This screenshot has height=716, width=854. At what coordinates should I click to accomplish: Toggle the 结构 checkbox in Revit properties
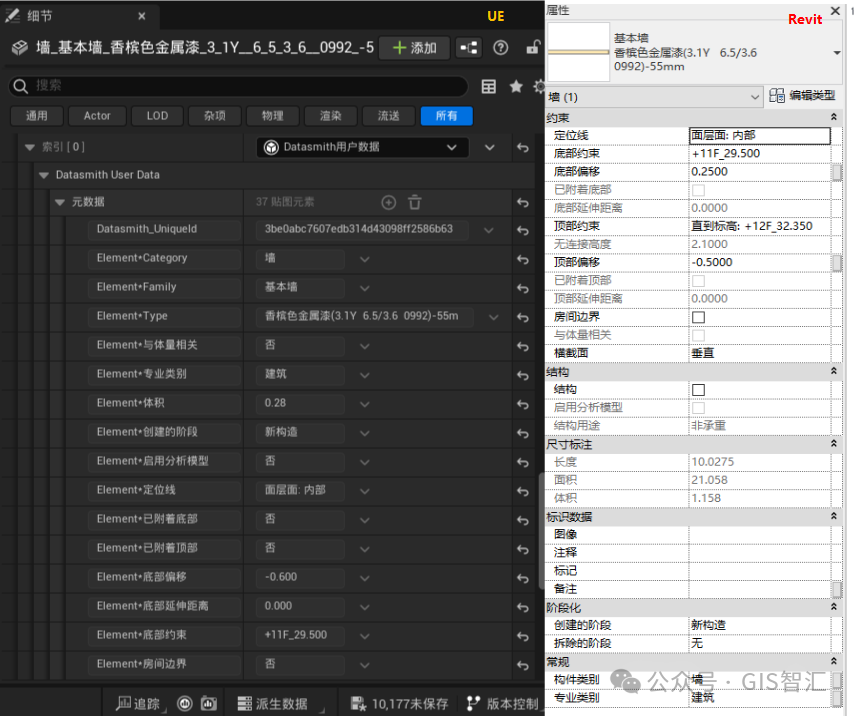[698, 390]
